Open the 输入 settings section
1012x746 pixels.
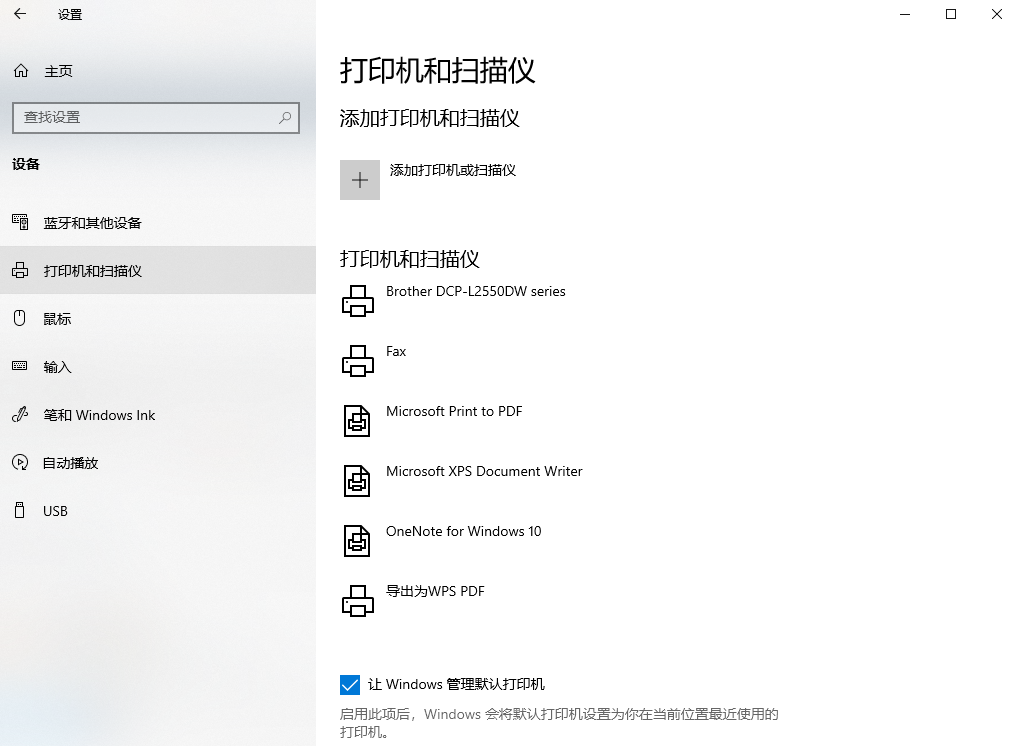[x=57, y=366]
